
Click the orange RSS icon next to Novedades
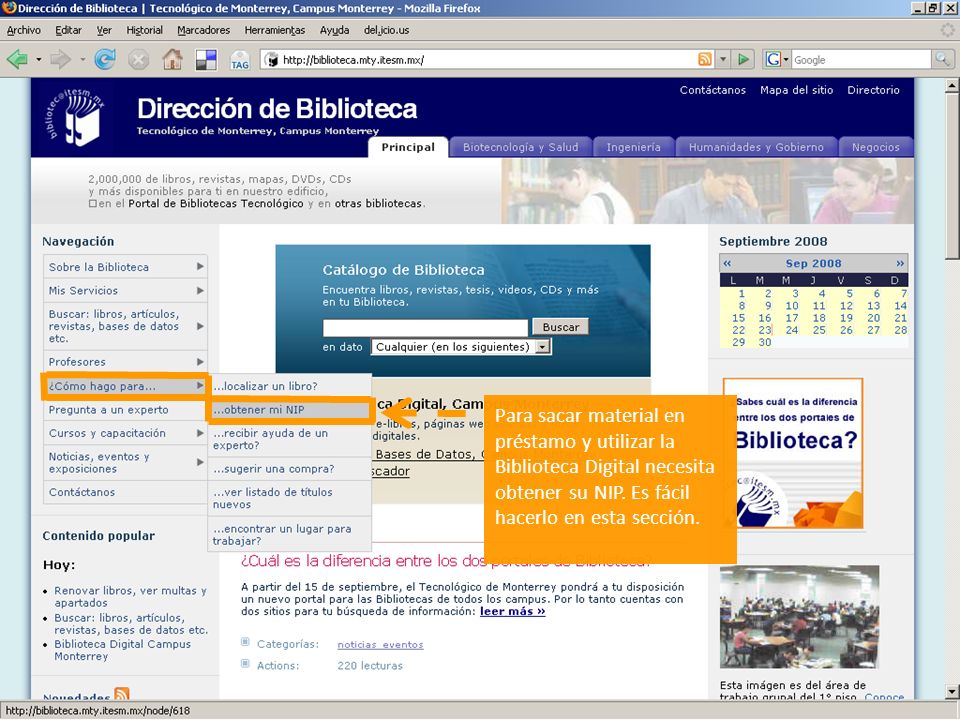(x=122, y=694)
